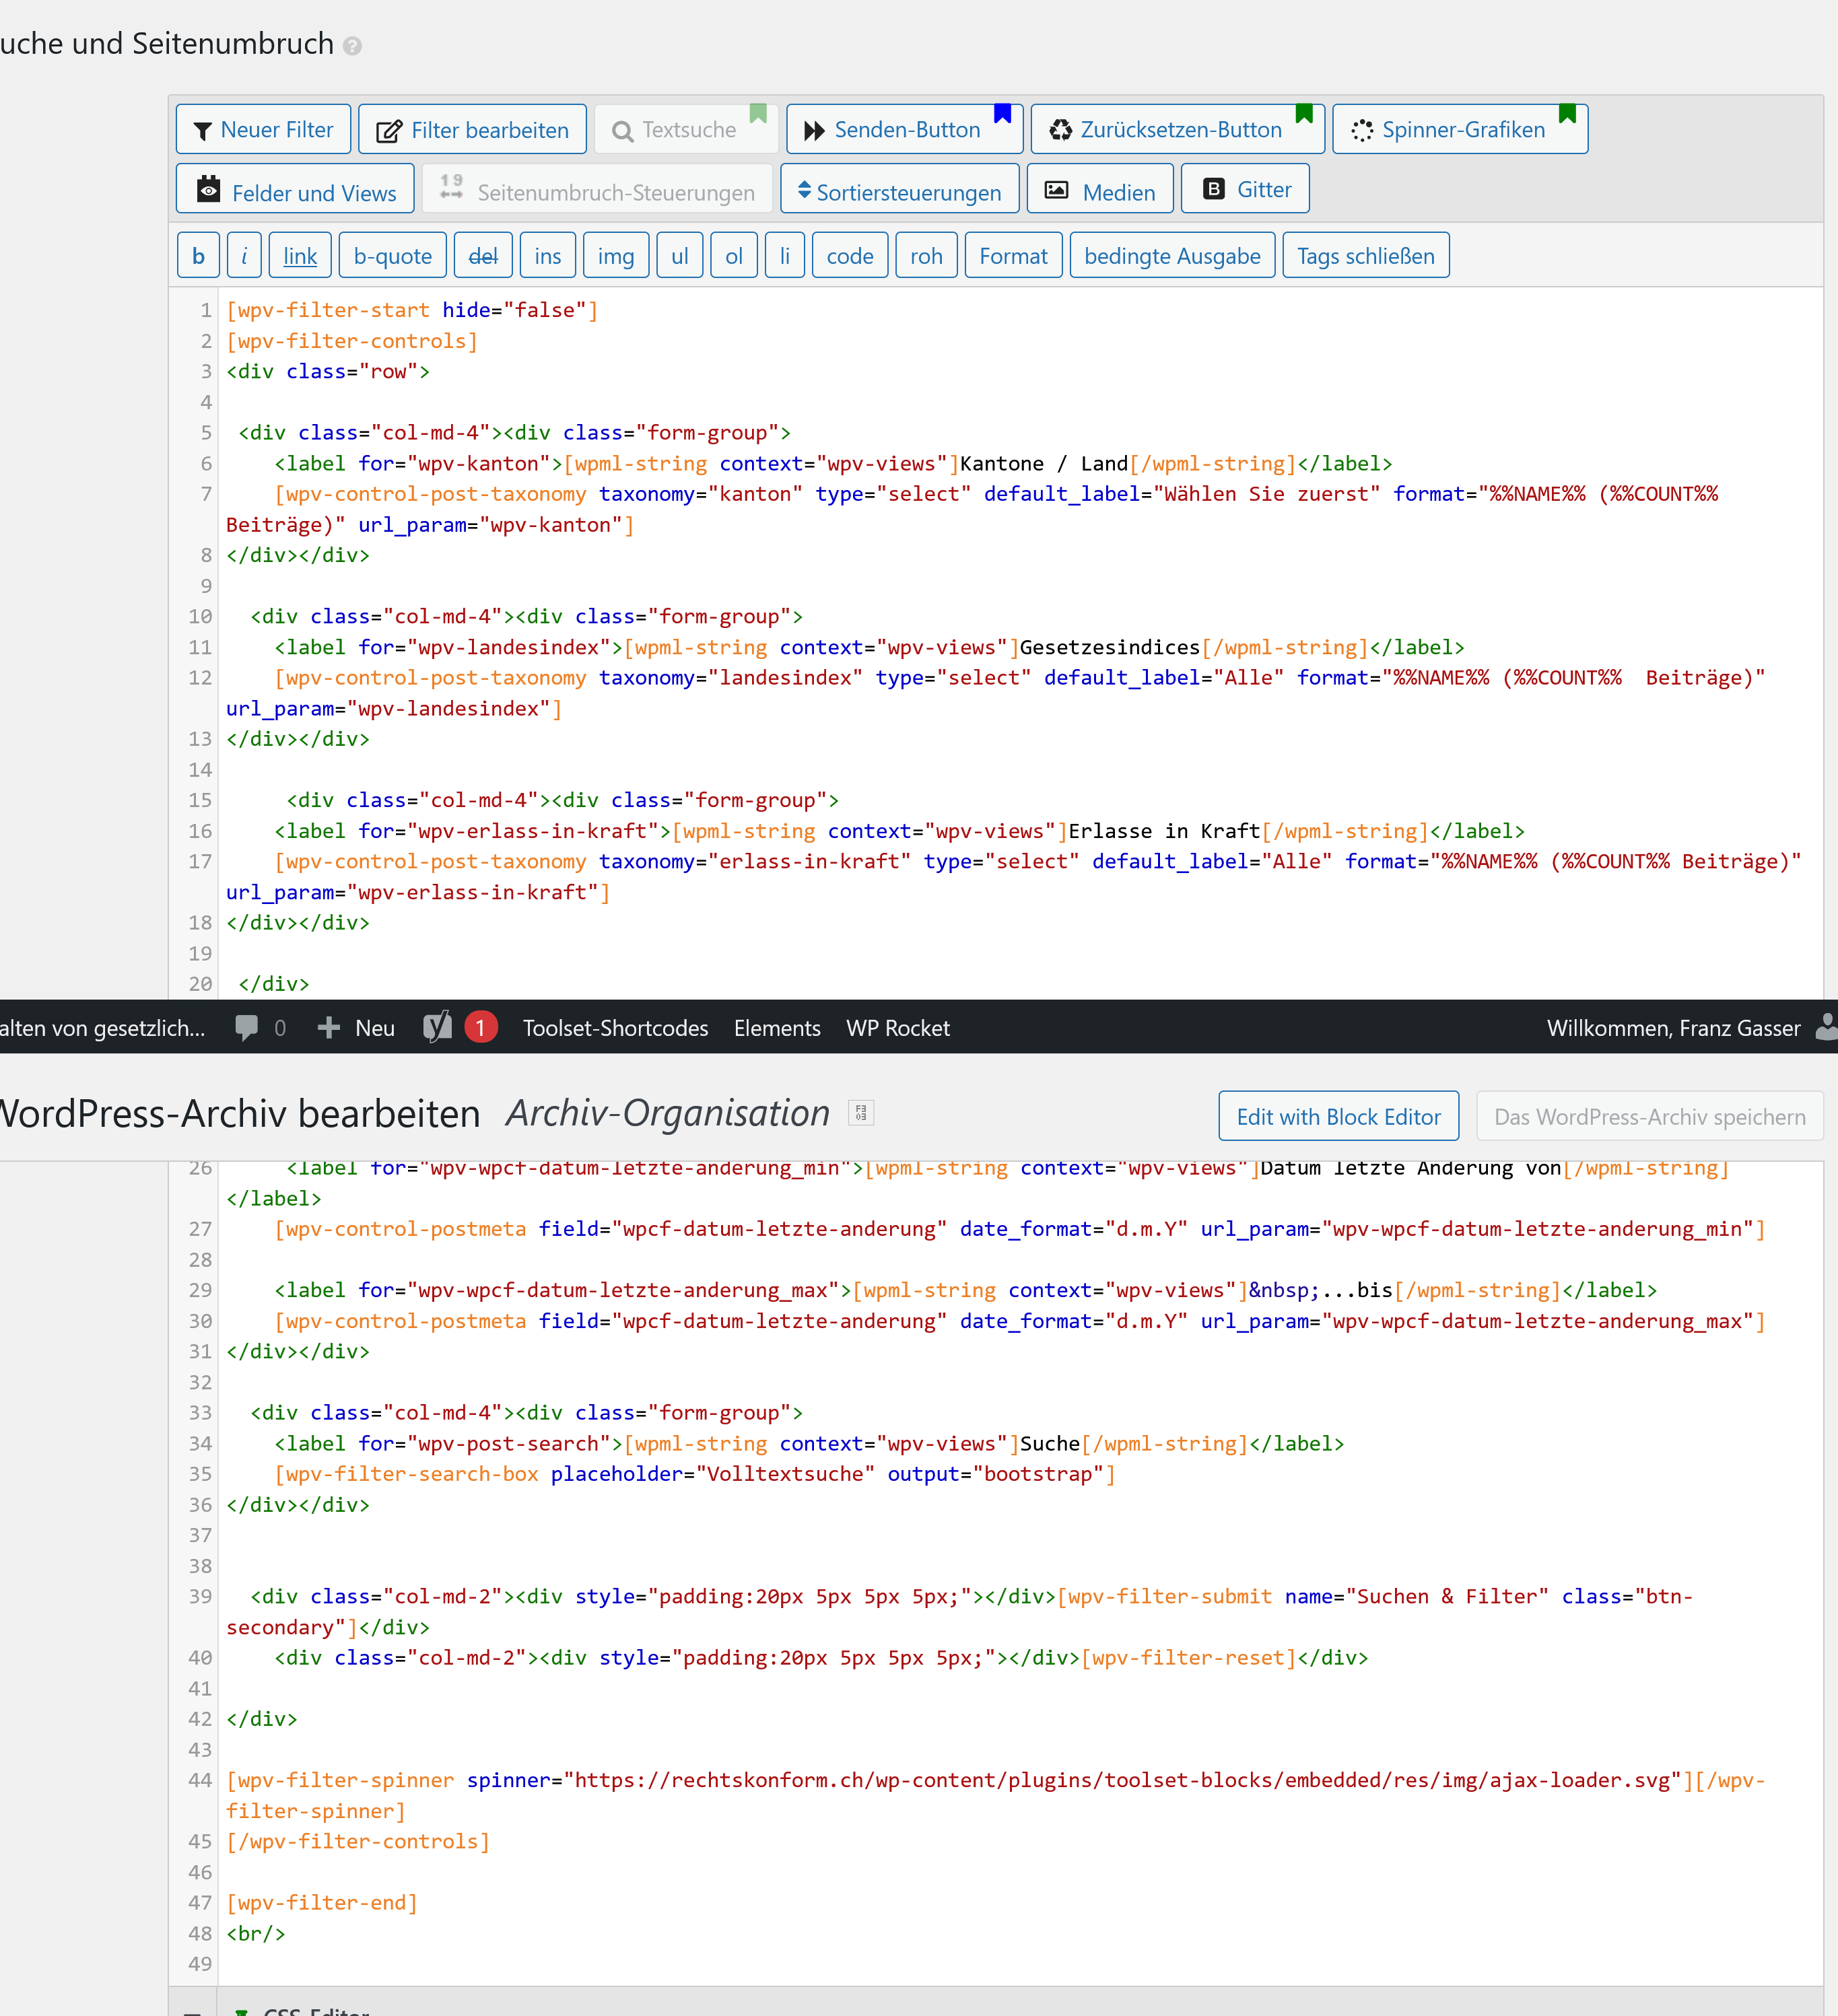Click placeholder="Volltextsuche" in line 35

point(713,1474)
